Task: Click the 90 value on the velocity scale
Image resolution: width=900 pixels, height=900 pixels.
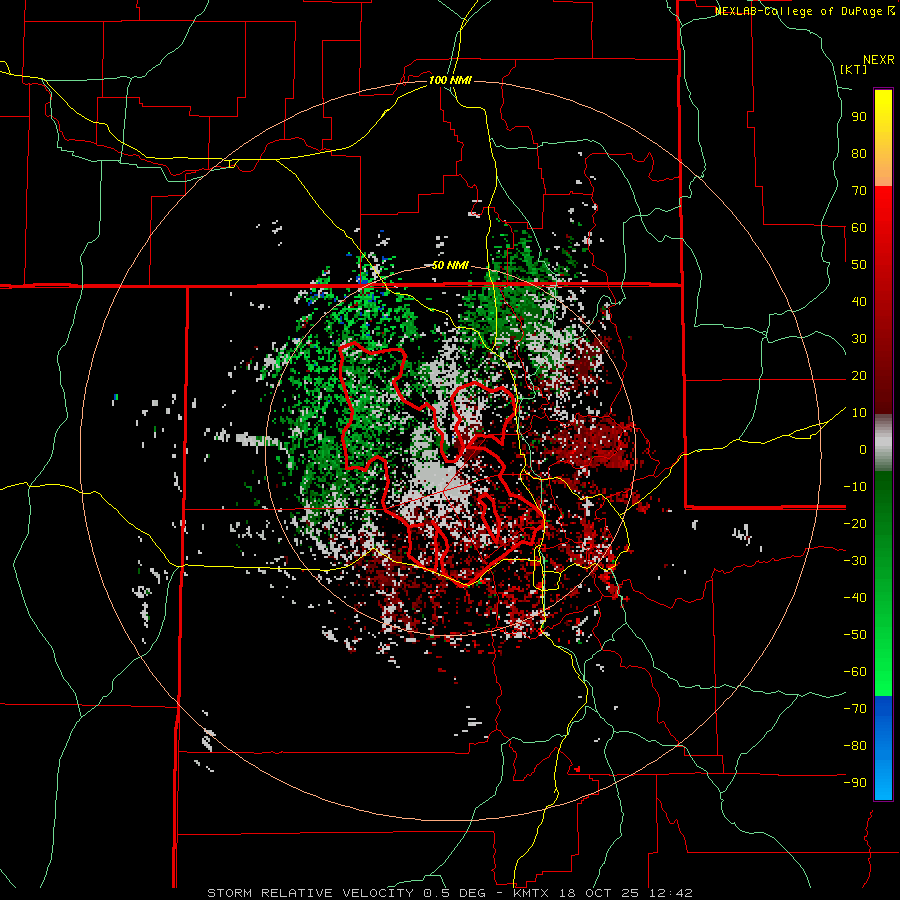Action: [859, 117]
